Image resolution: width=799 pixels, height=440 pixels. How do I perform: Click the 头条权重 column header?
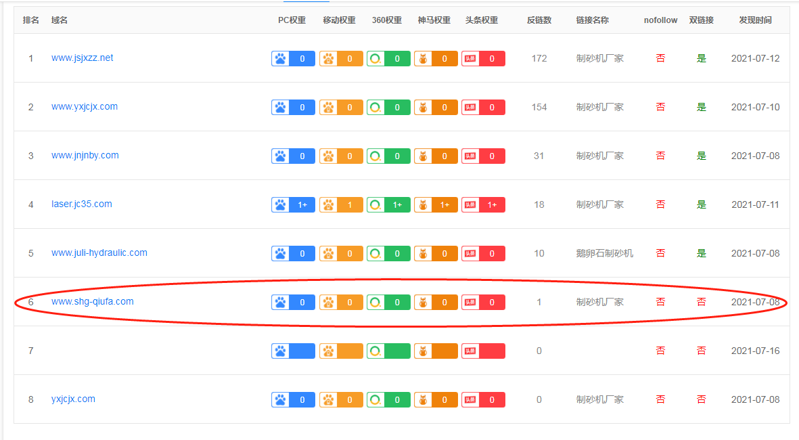point(482,20)
